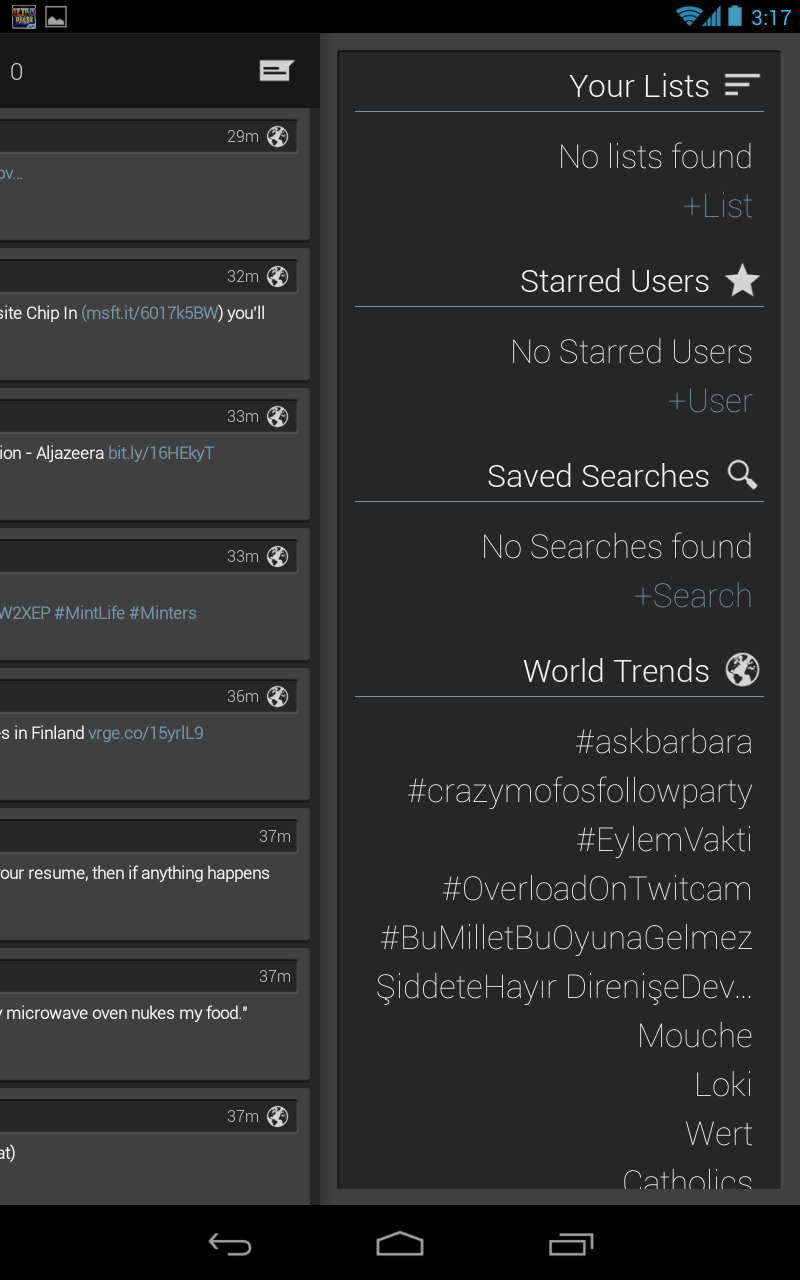Screen dimensions: 800x1280
Task: Tap the compose tweet icon
Action: [276, 70]
